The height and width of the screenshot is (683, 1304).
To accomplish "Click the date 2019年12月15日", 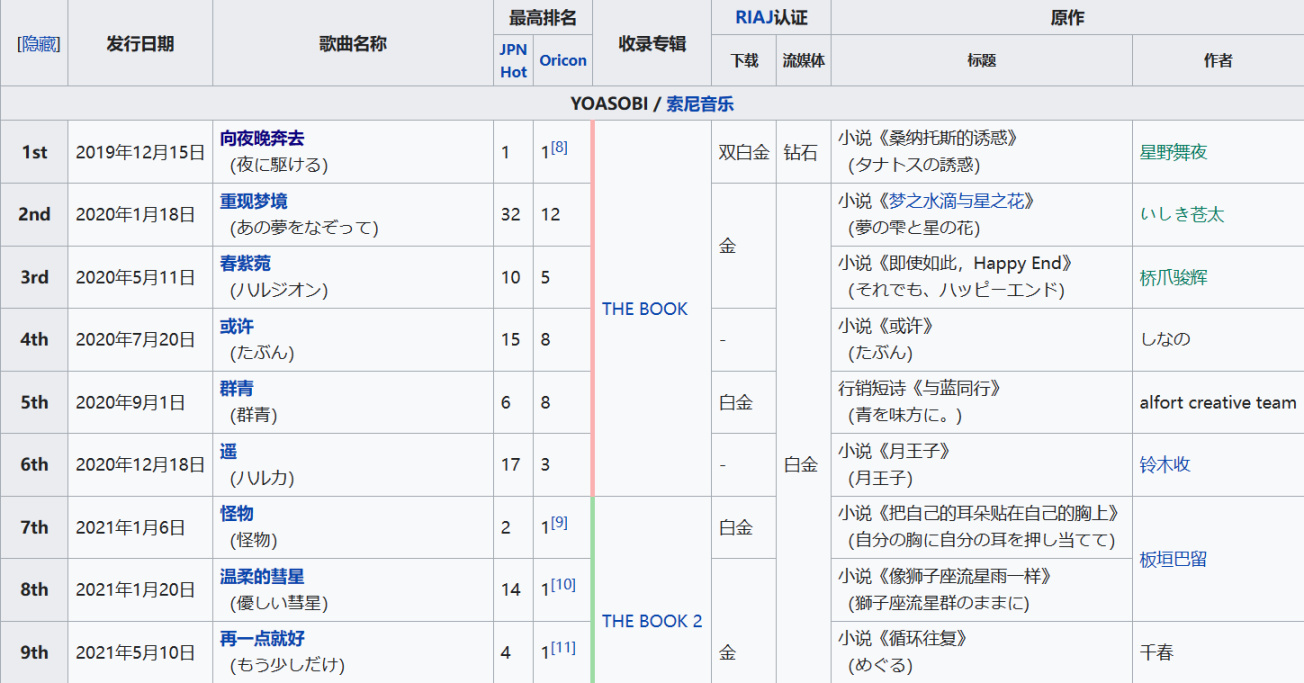I will 140,152.
